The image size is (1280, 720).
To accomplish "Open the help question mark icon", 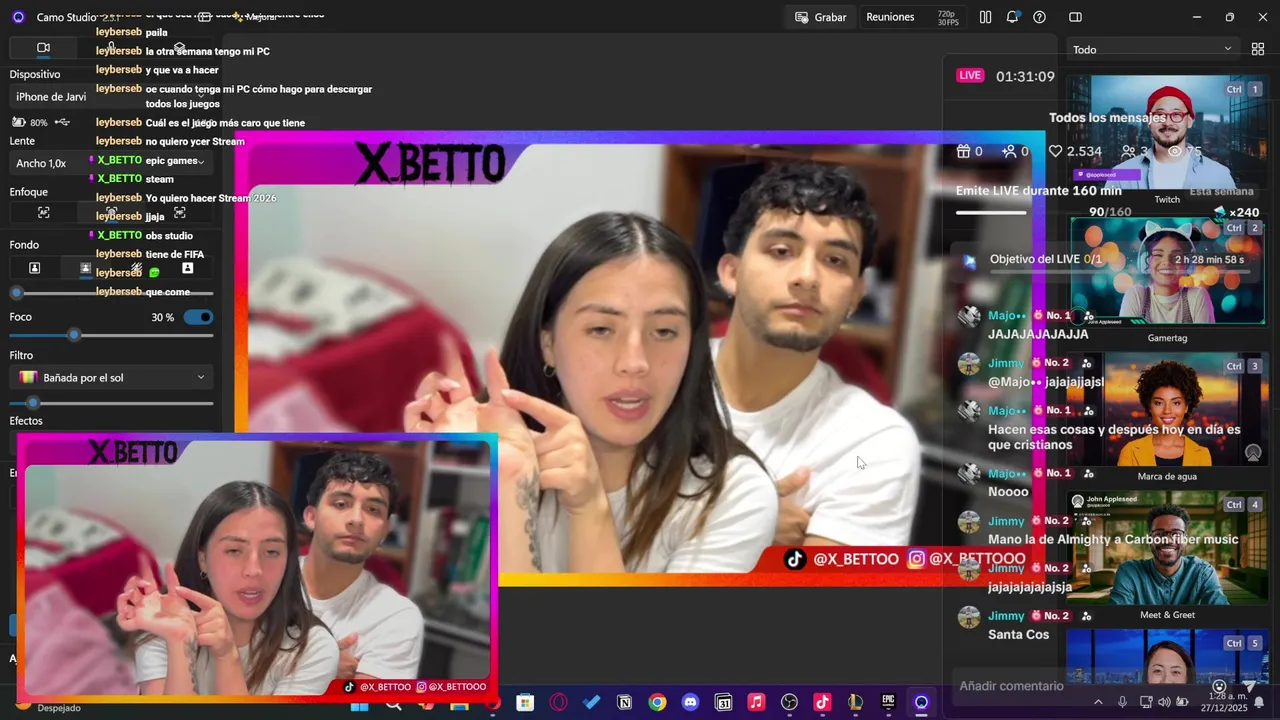I will (x=1039, y=17).
